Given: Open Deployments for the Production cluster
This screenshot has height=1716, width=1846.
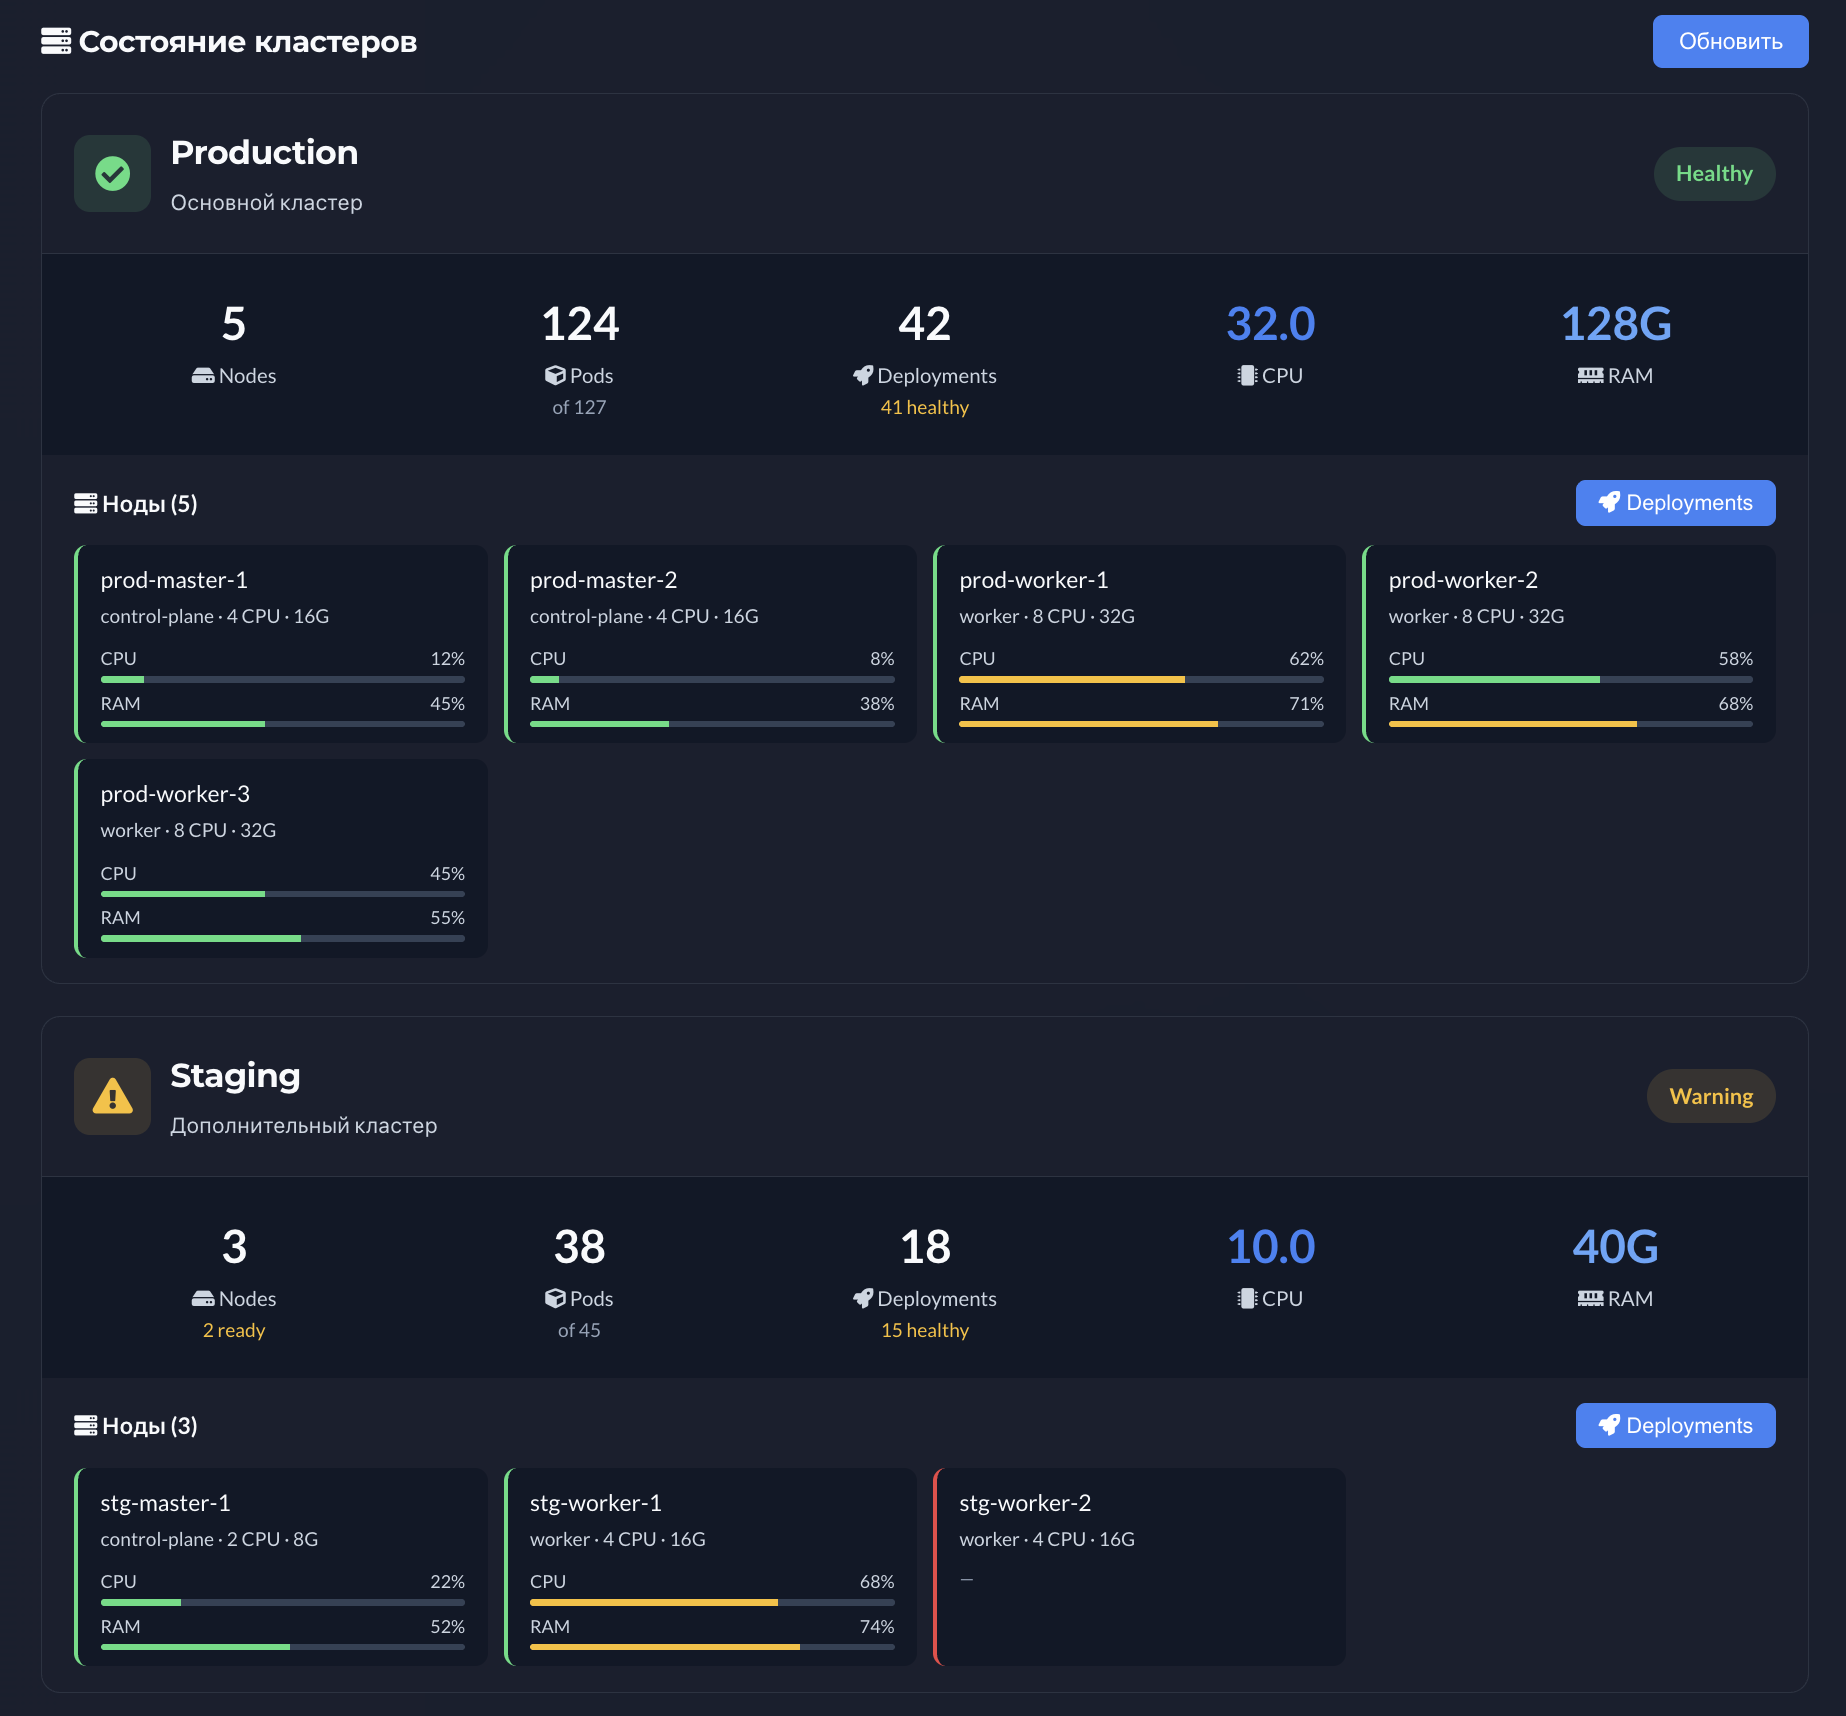Looking at the screenshot, I should (1675, 502).
